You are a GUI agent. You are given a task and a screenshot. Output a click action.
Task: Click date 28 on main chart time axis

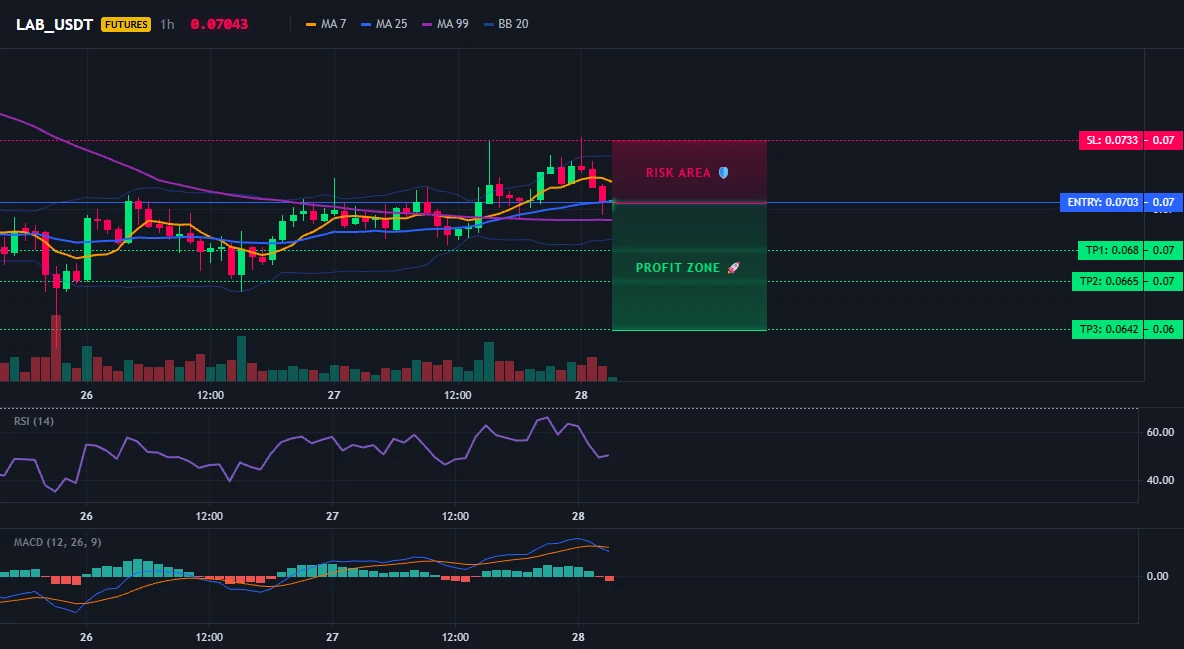[x=581, y=395]
